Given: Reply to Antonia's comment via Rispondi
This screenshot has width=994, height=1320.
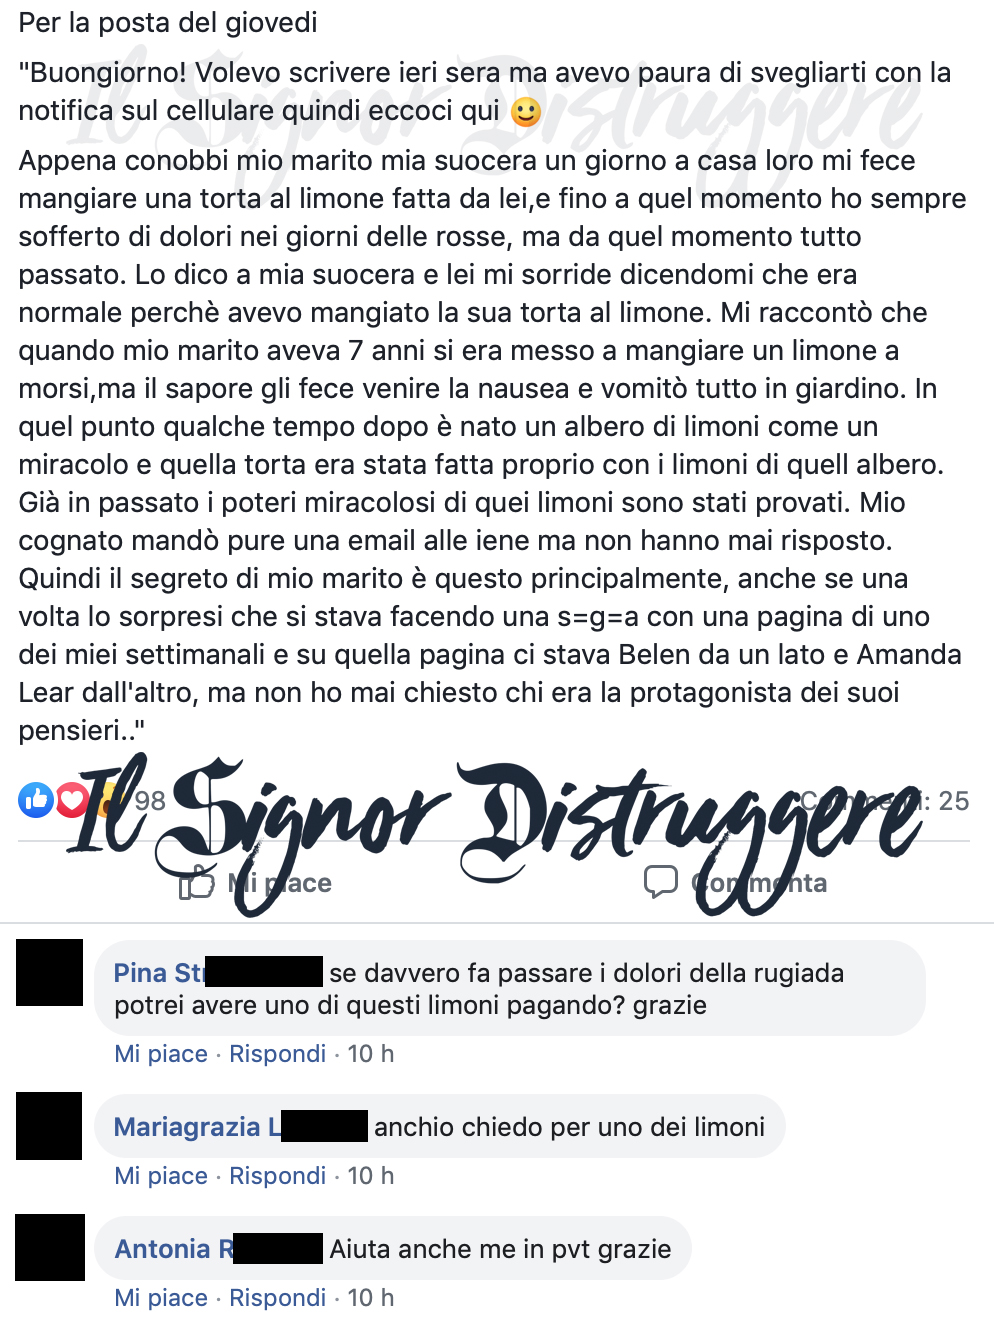Looking at the screenshot, I should pyautogui.click(x=278, y=1297).
